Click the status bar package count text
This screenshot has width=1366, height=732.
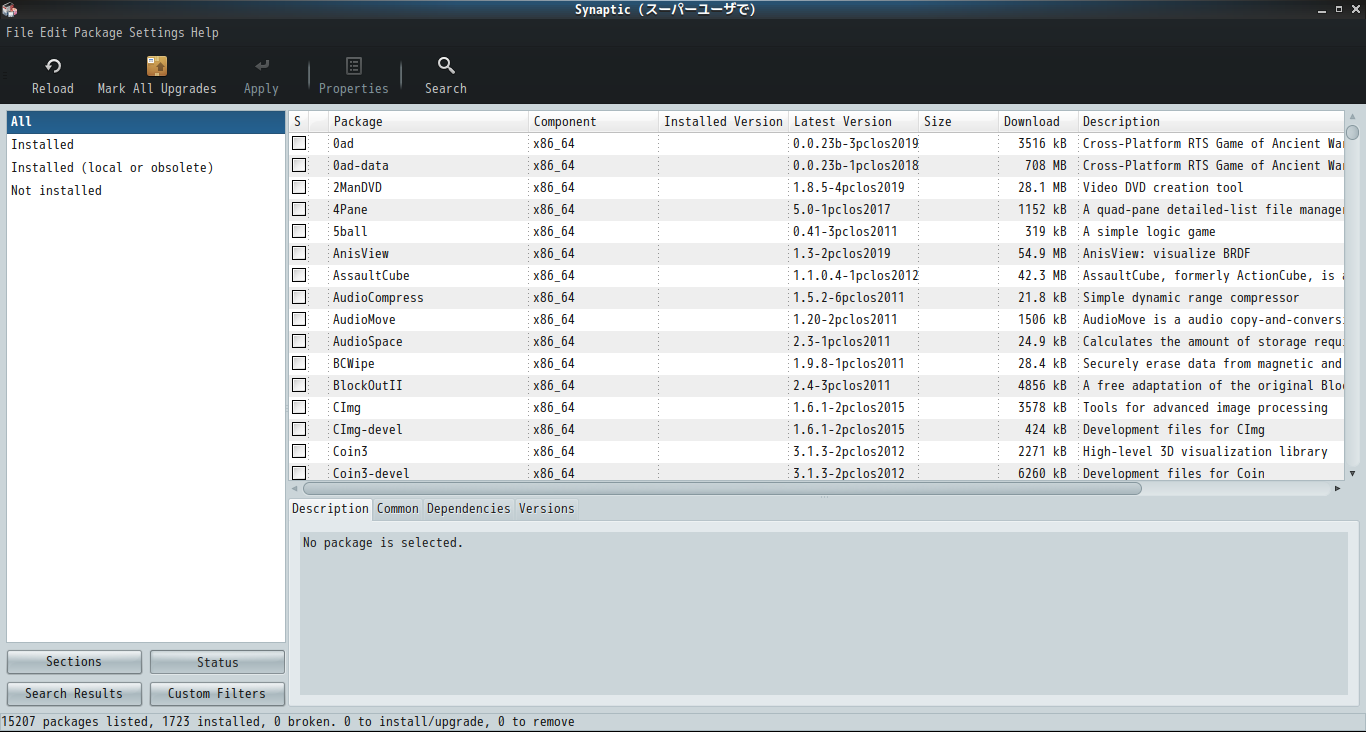tap(288, 721)
